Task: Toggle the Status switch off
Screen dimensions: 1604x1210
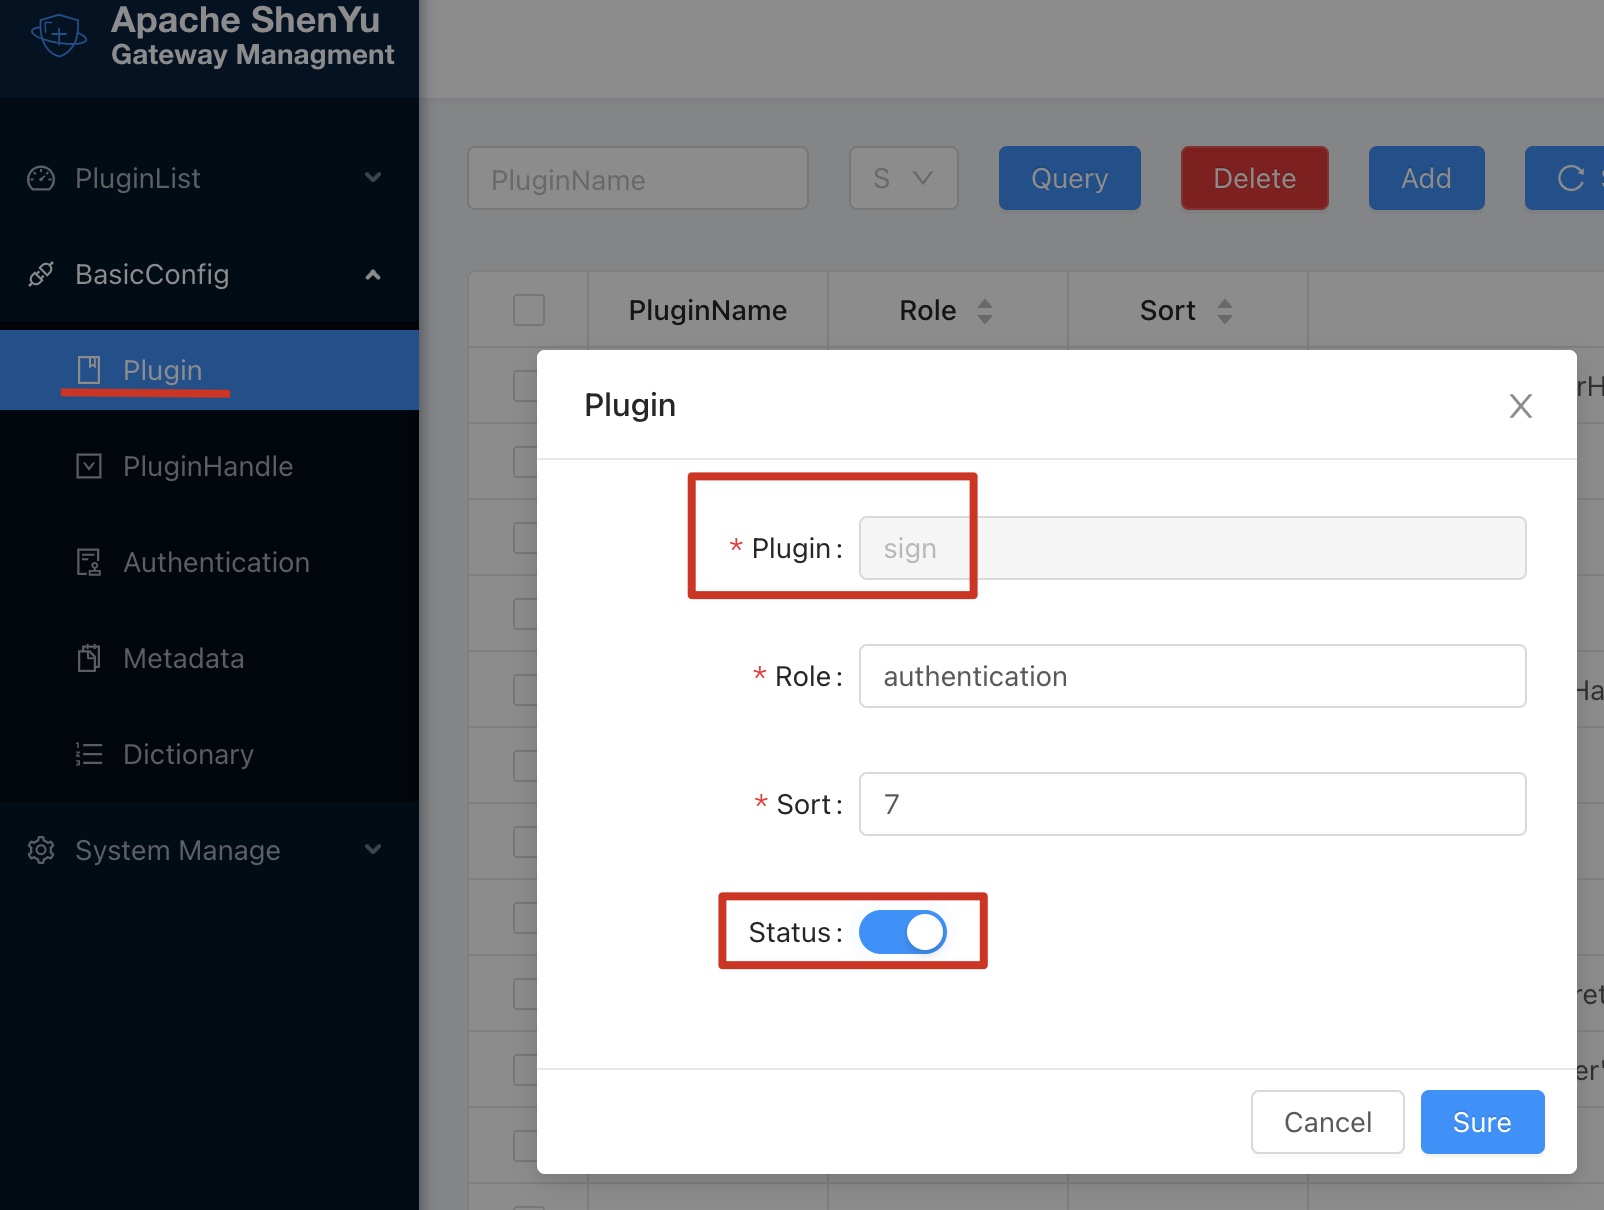Action: pyautogui.click(x=902, y=932)
